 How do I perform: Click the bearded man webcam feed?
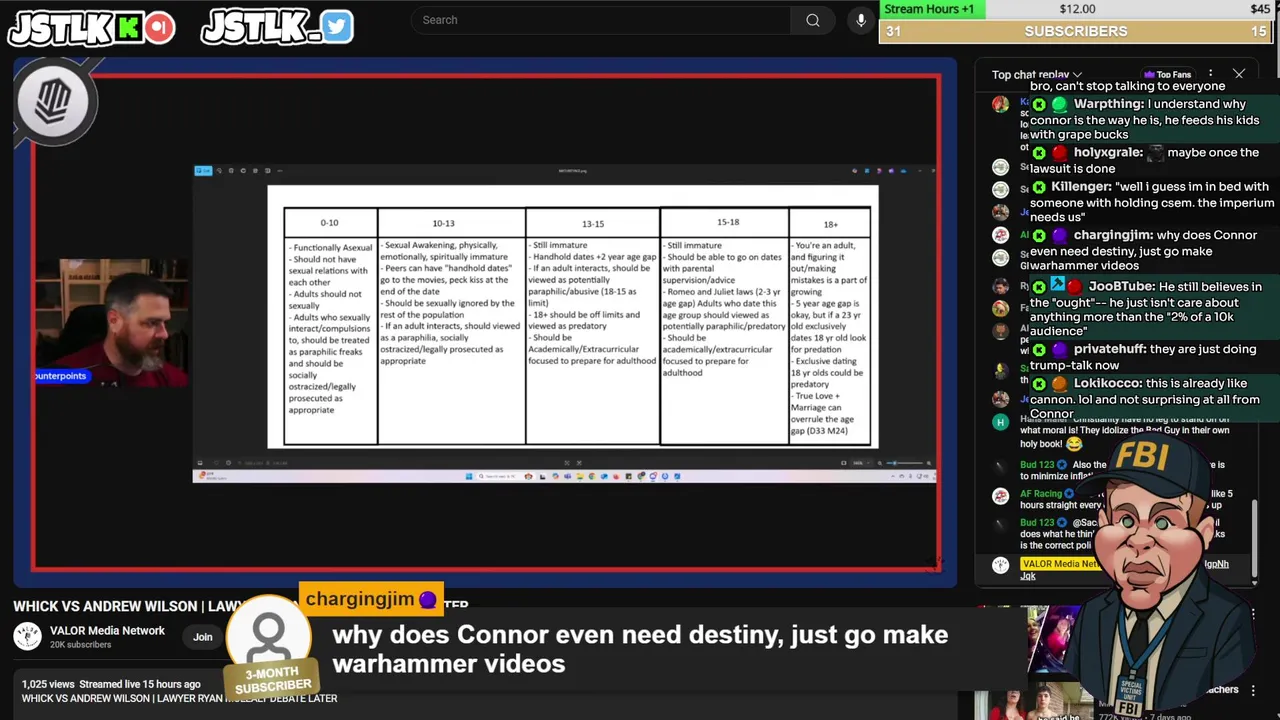pos(110,325)
